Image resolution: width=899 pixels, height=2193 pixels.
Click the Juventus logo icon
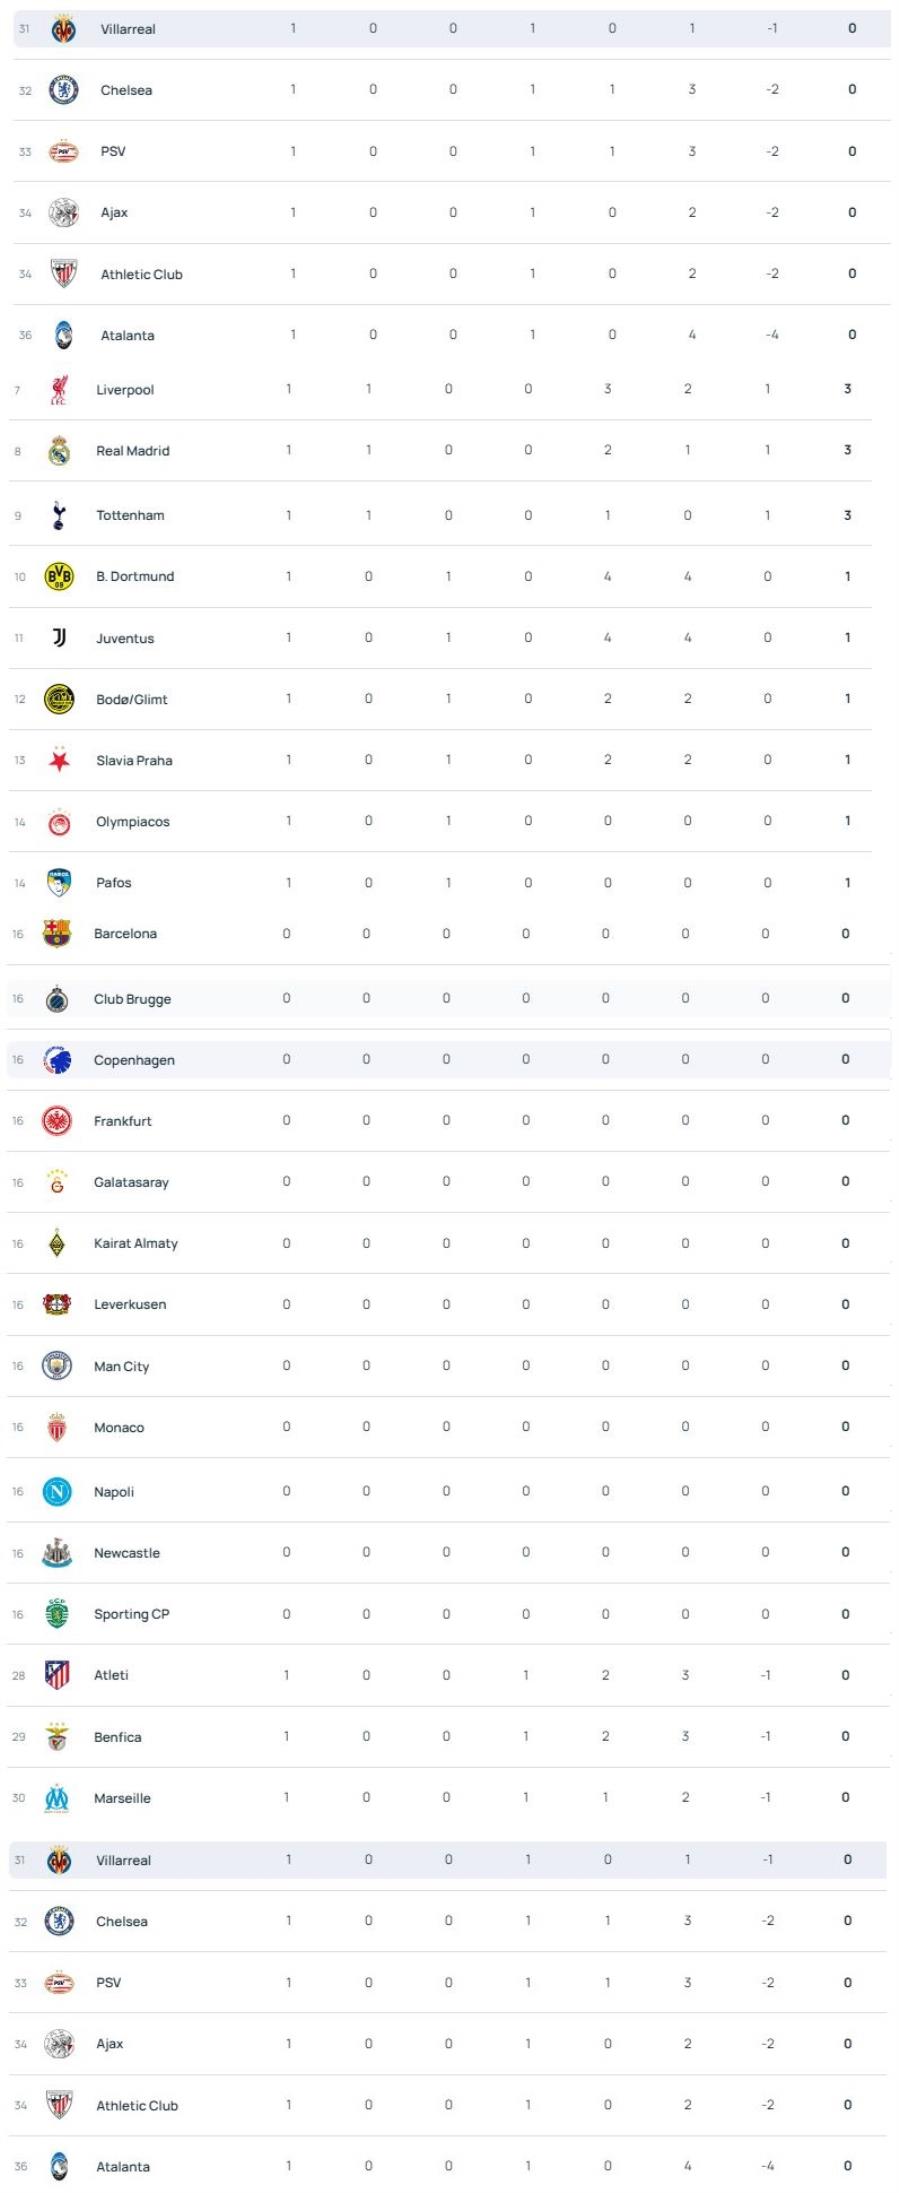pyautogui.click(x=59, y=638)
